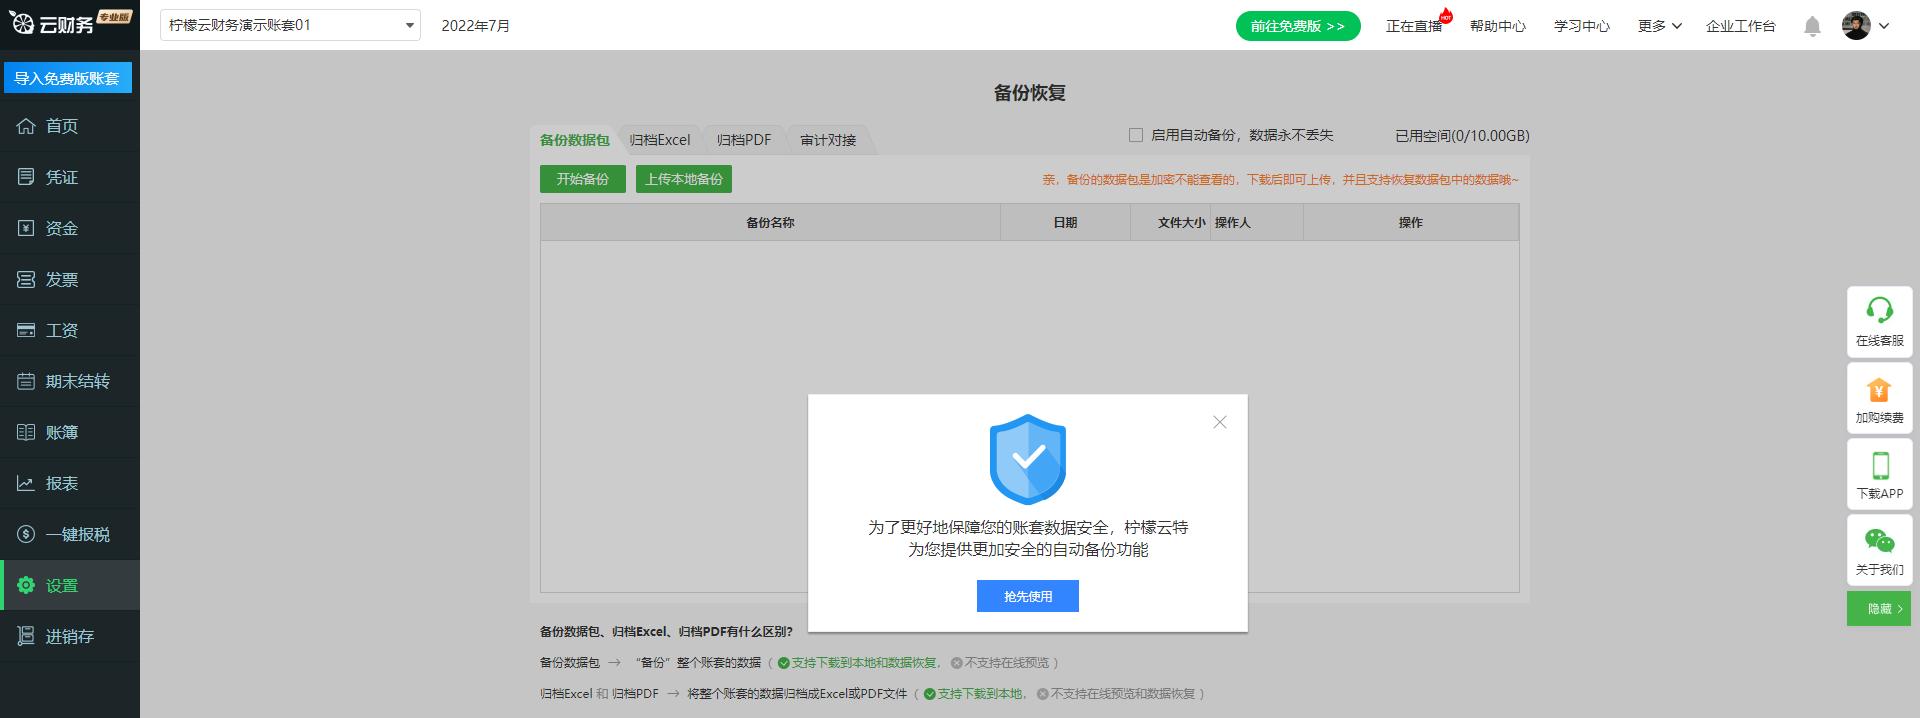Click the 日期 column header

1065,222
